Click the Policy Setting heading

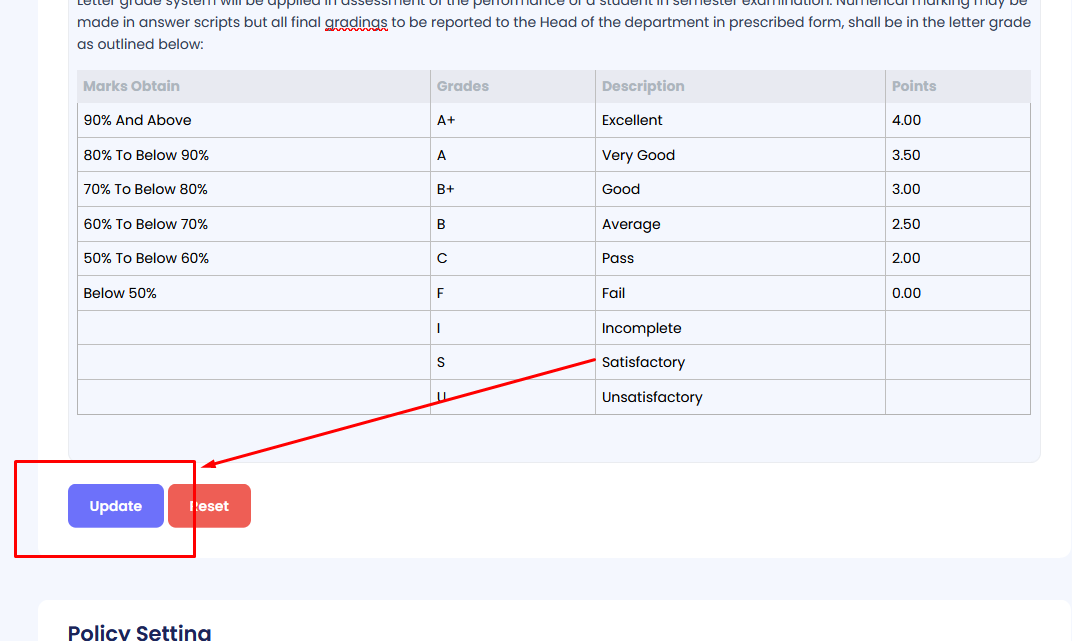point(139,632)
